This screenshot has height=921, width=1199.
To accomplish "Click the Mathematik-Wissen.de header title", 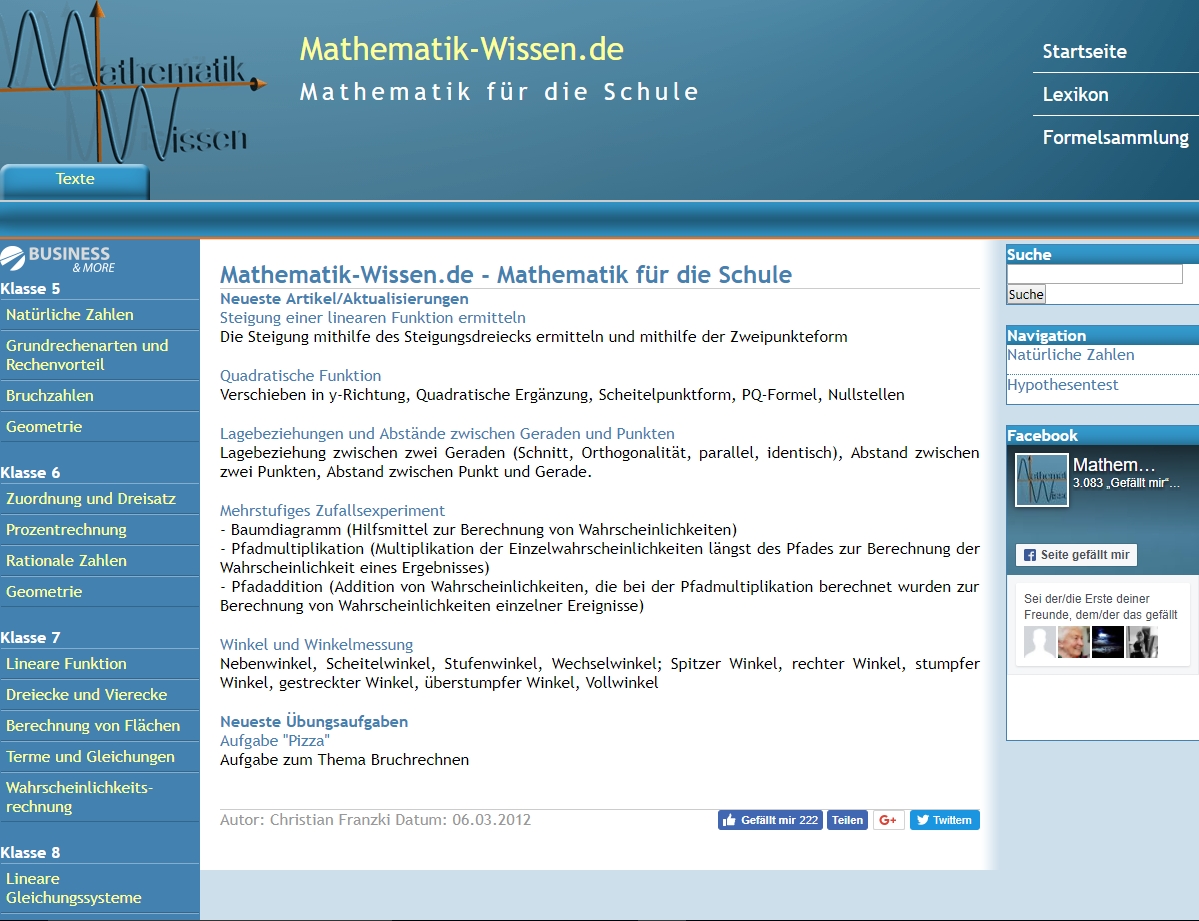I will [462, 49].
